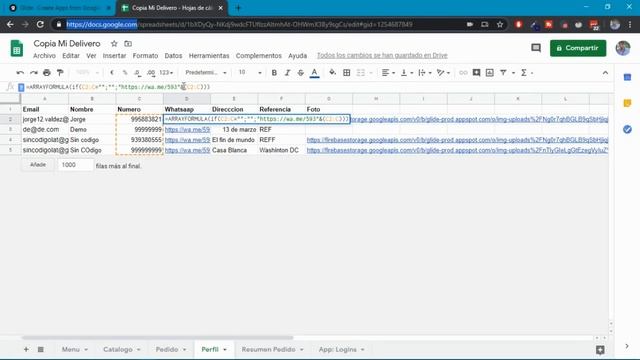Click the Redo icon in toolbar
The width and height of the screenshot is (640, 360).
(x=33, y=73)
